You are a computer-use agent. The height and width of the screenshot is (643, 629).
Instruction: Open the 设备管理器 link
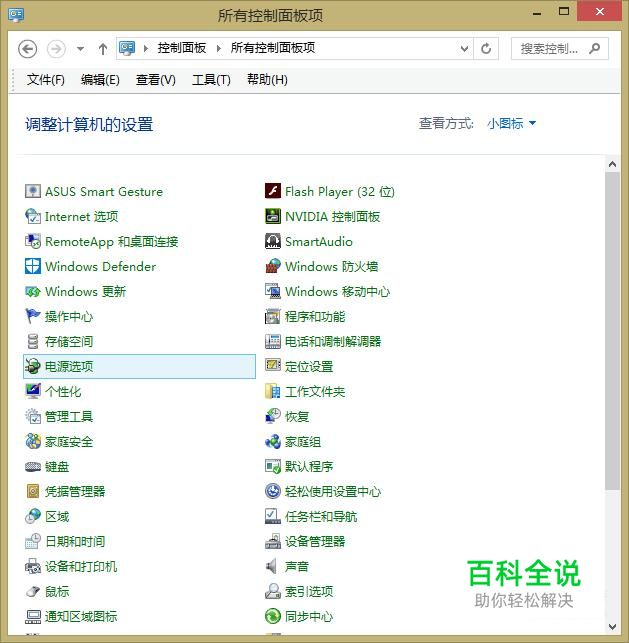[x=315, y=541]
